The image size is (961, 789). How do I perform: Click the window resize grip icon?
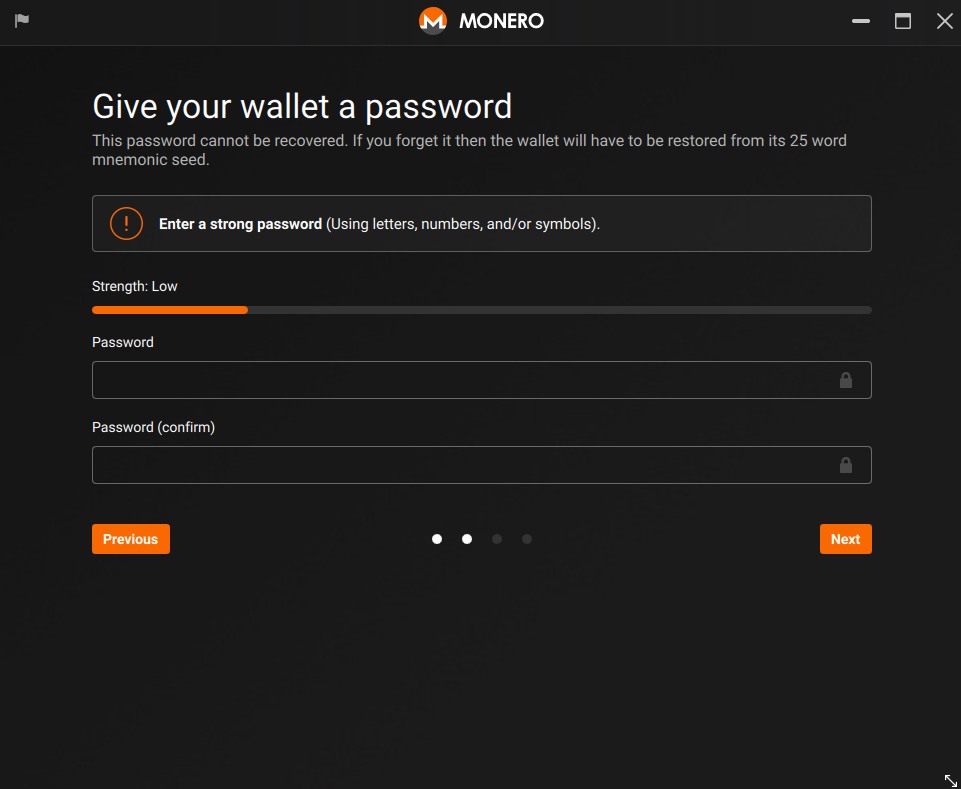pos(950,780)
